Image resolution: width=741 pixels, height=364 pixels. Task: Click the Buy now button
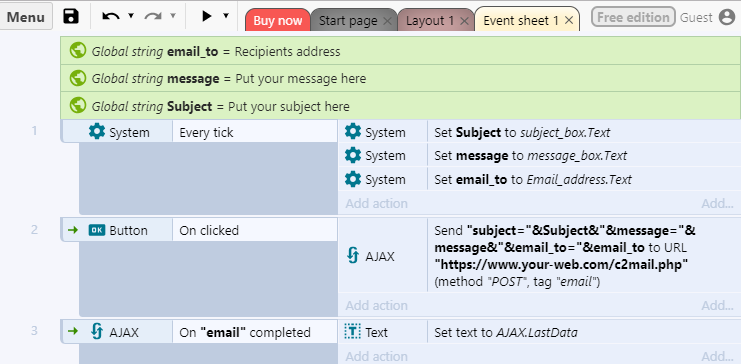tap(277, 21)
